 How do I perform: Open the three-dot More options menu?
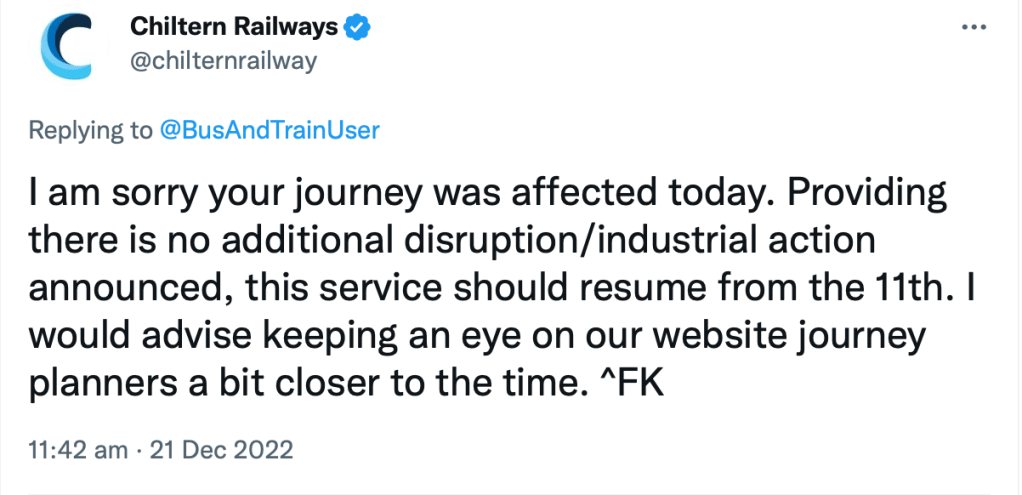pyautogui.click(x=973, y=29)
